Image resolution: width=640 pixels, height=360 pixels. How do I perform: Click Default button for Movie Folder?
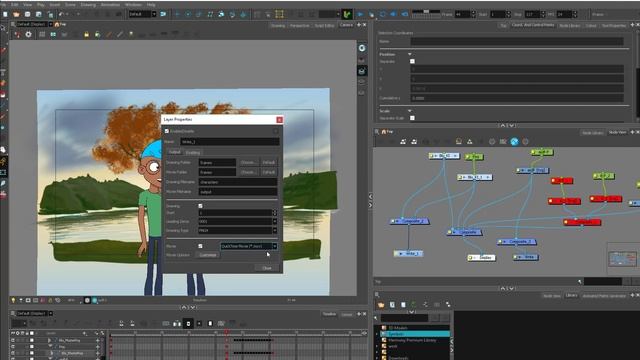coord(269,172)
